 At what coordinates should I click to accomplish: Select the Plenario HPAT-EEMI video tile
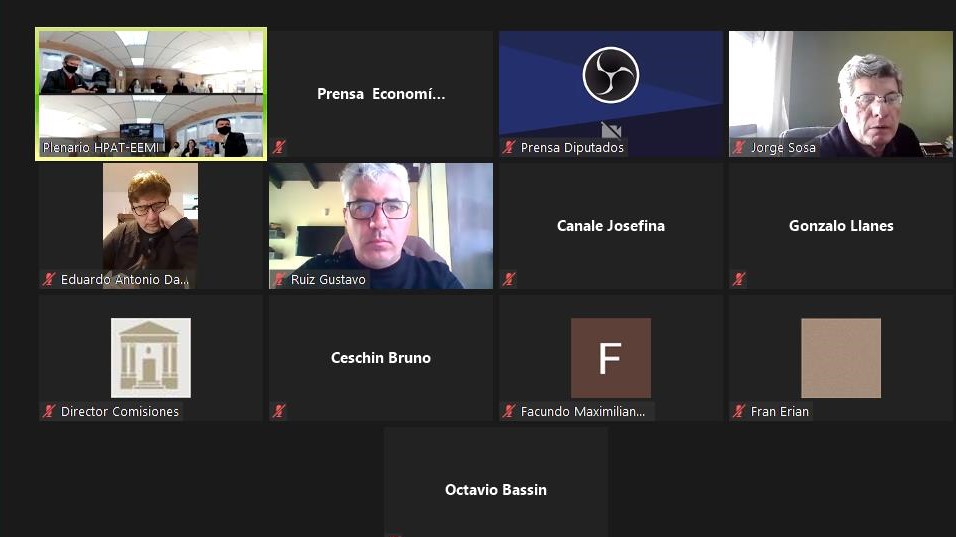coord(151,94)
